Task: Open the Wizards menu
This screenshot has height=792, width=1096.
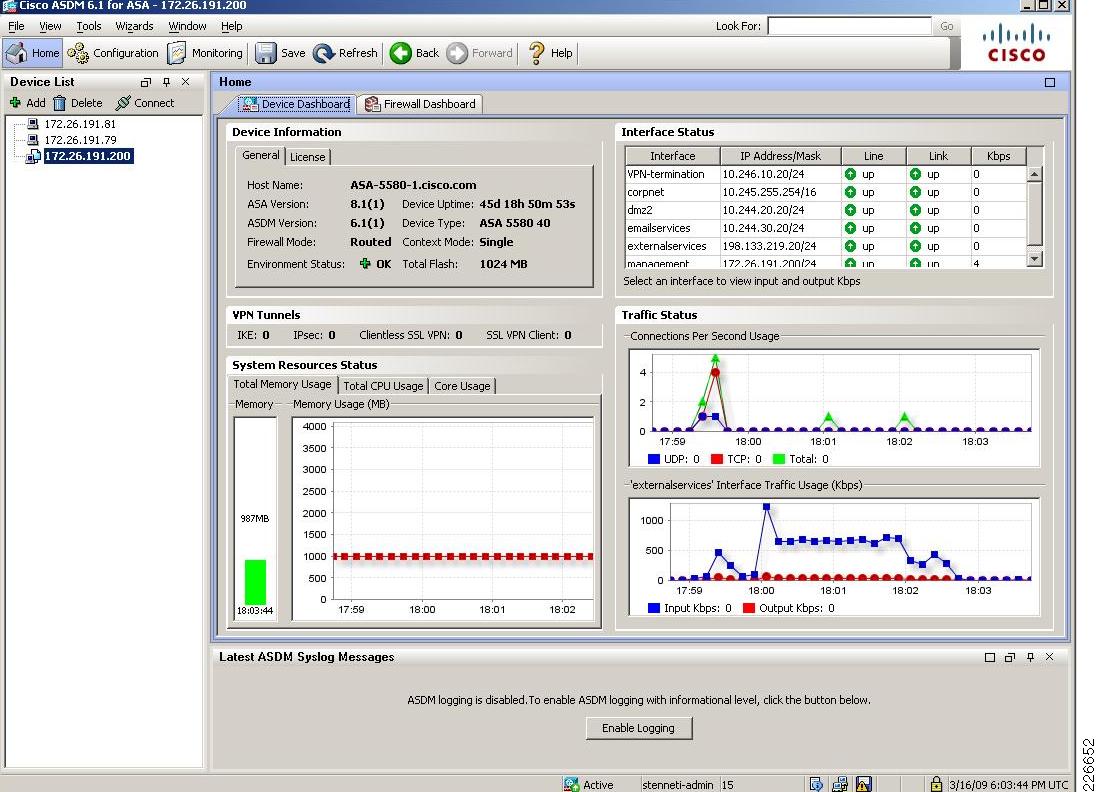Action: coord(134,26)
